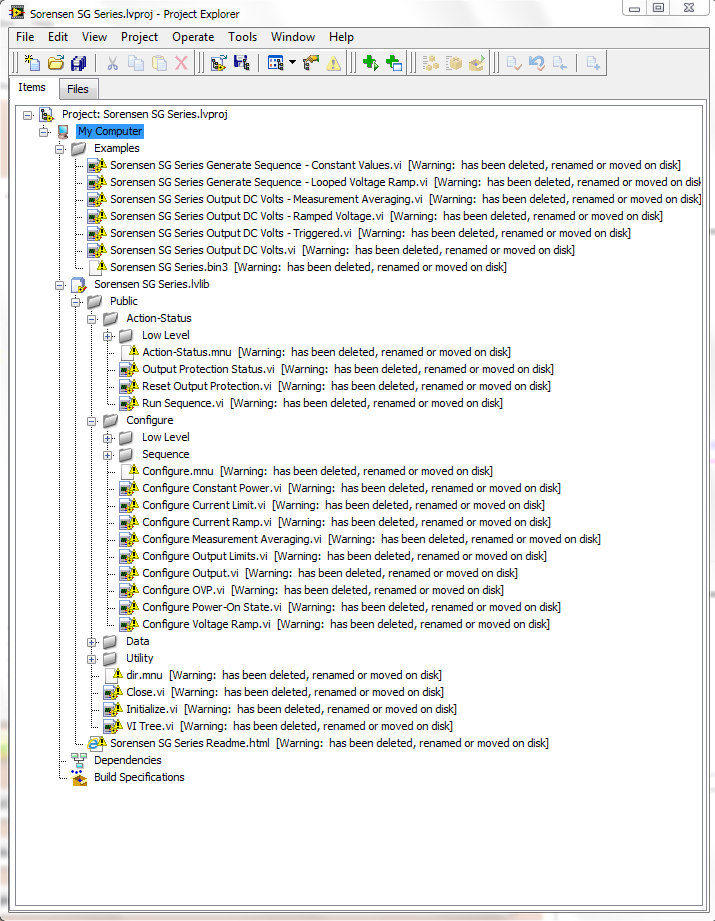The height and width of the screenshot is (921, 715).
Task: Select Output DC Volts - Triggered.vi example
Action: coord(230,233)
